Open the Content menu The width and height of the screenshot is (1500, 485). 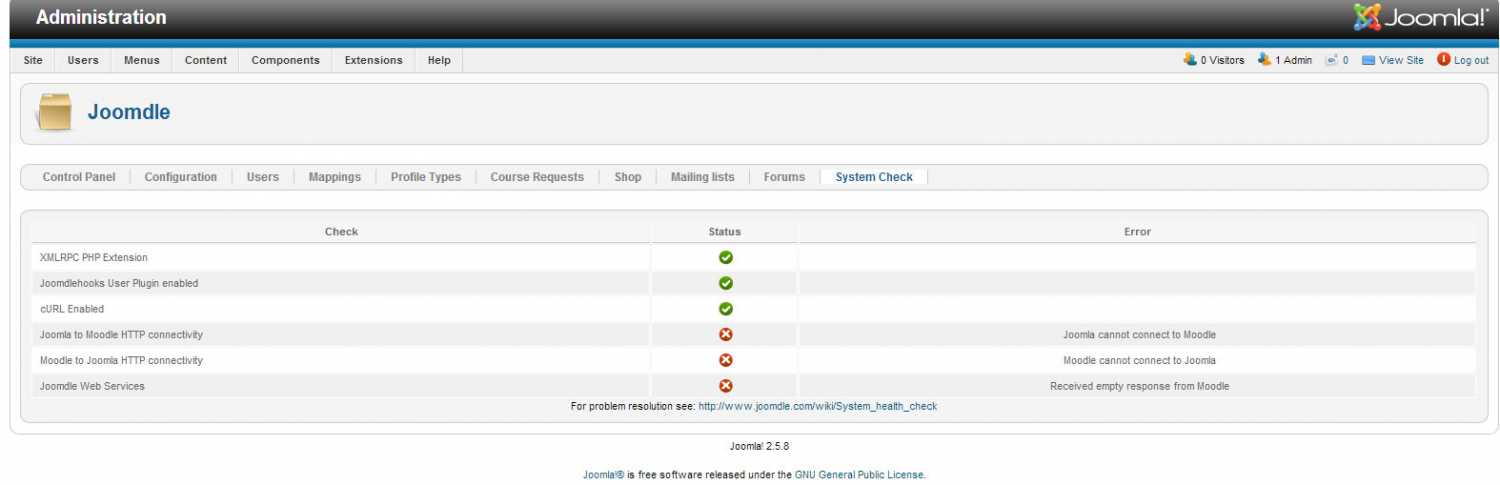pyautogui.click(x=205, y=60)
